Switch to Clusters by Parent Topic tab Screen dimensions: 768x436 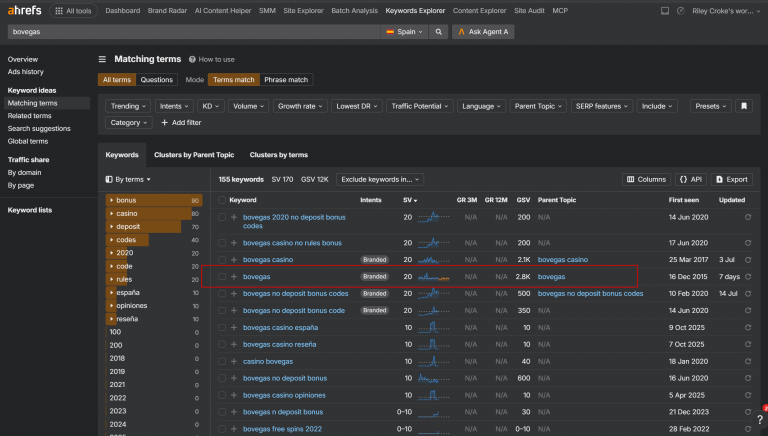pos(194,155)
